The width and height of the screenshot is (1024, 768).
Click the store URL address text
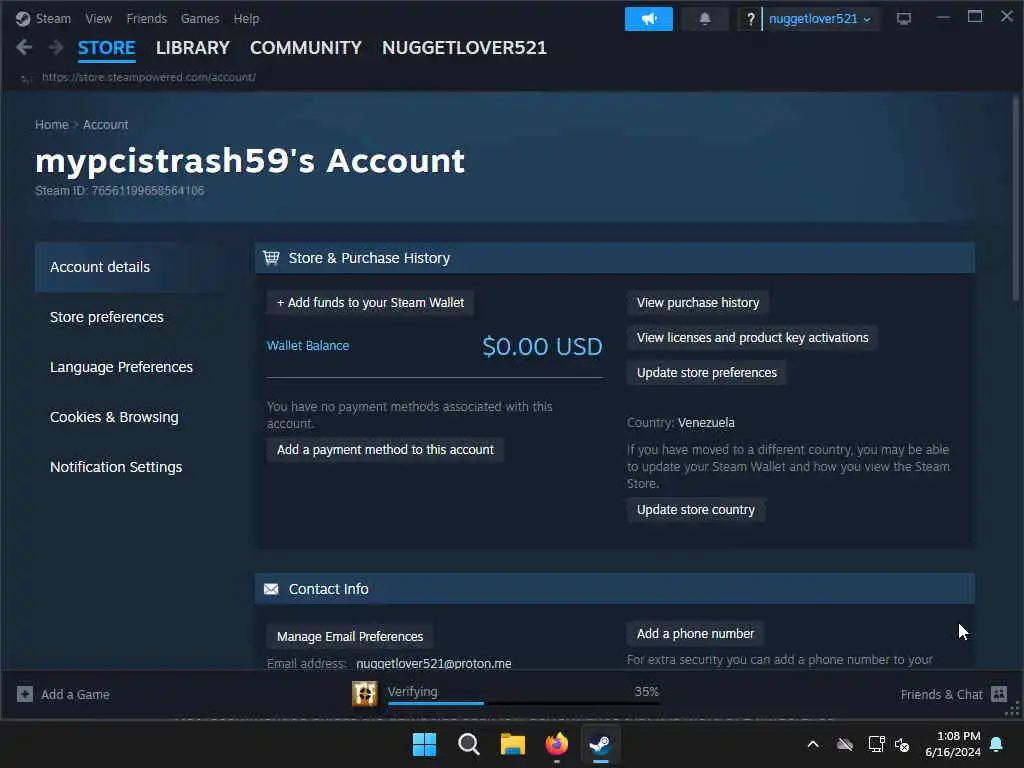pos(149,77)
